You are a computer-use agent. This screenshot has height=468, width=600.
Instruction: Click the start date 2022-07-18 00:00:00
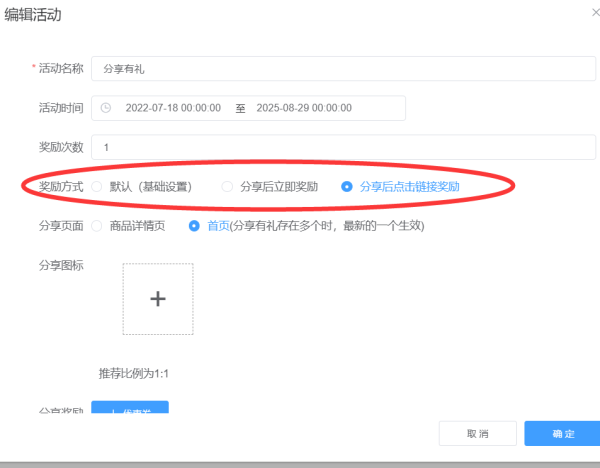coord(173,108)
